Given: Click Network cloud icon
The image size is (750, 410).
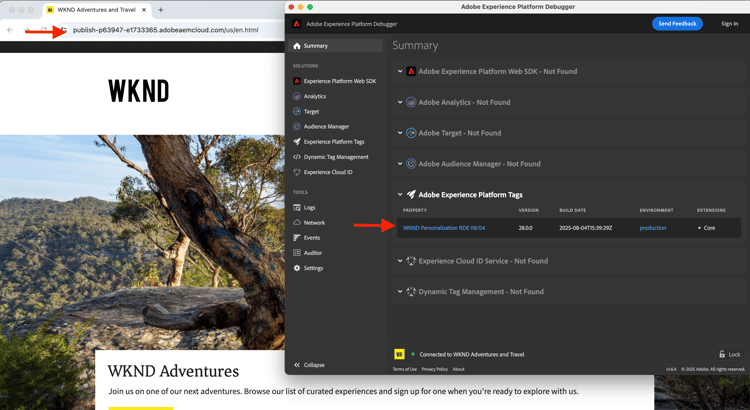Looking at the screenshot, I should [x=297, y=222].
